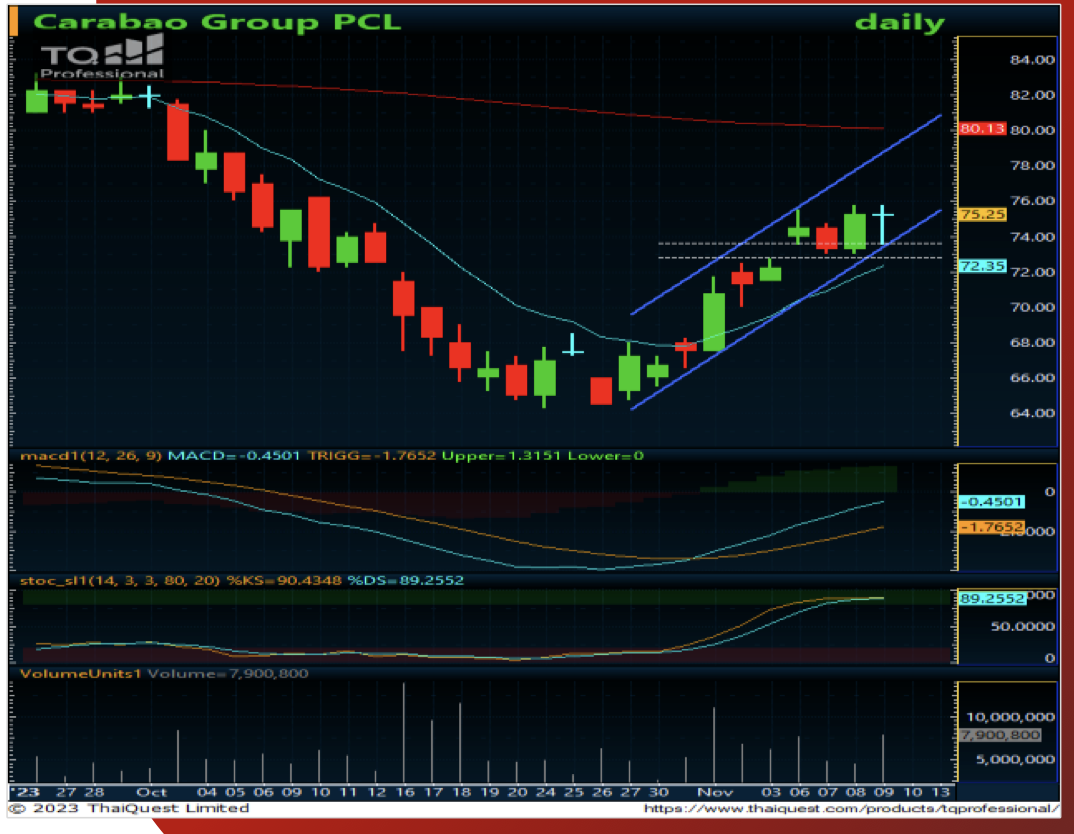The width and height of the screenshot is (1074, 834).
Task: Click the orange -1.7652 trigger value tag
Action: (x=990, y=527)
